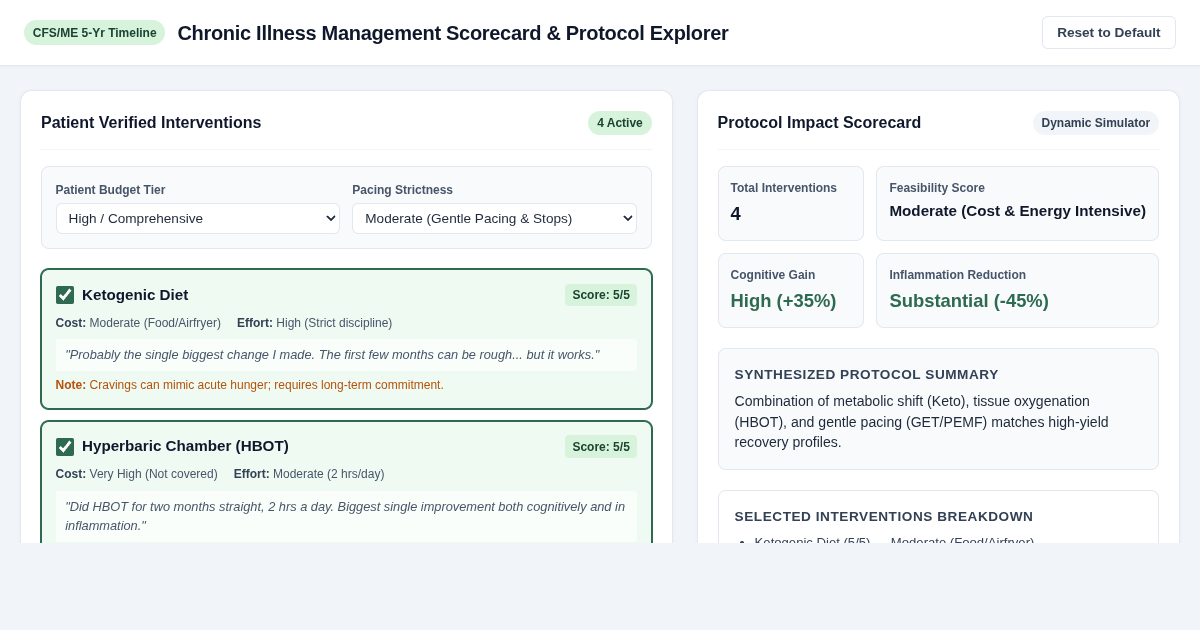This screenshot has height=630, width=1200.
Task: Uncheck the Ketogenic Diet checkbox
Action: tap(65, 295)
